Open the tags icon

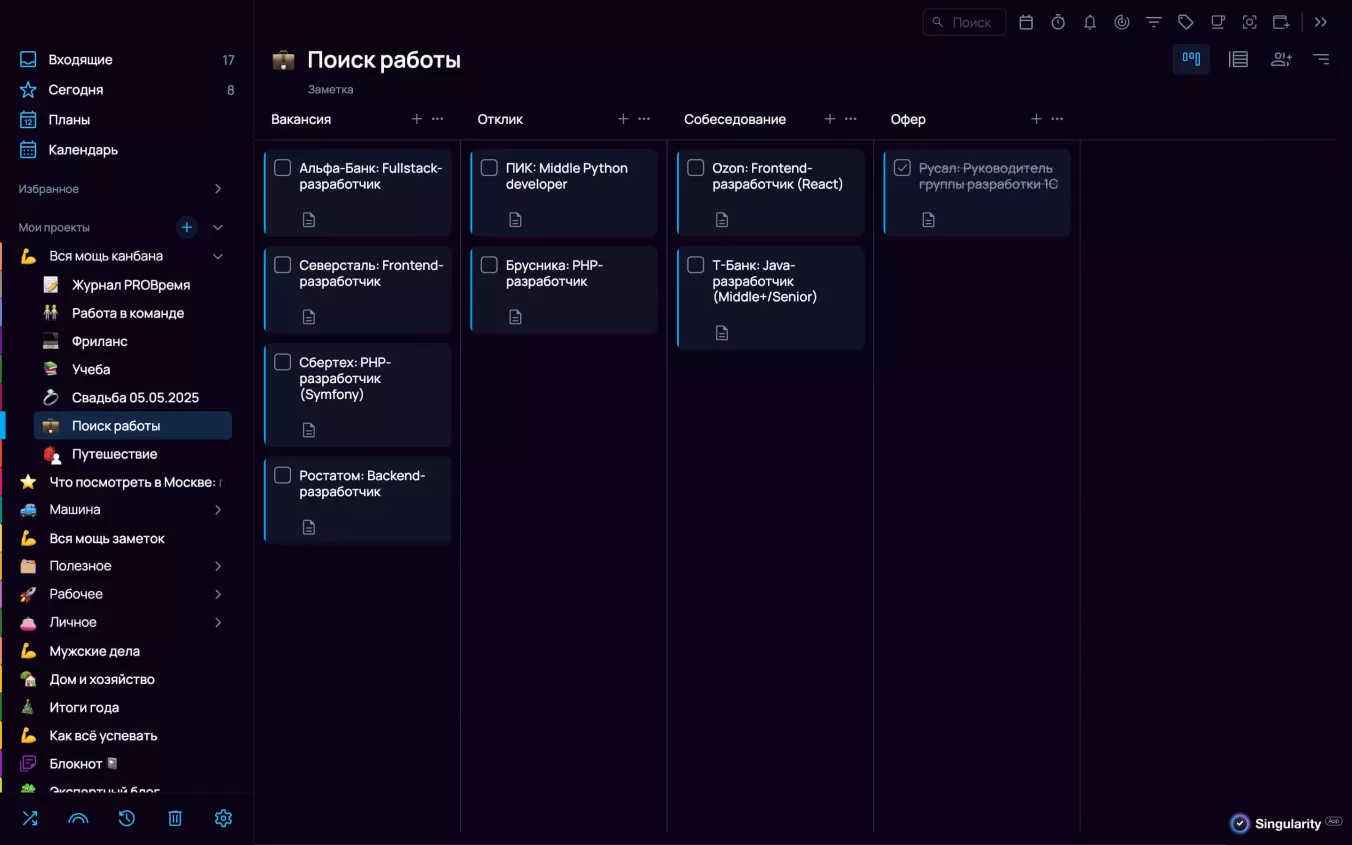coord(1186,22)
